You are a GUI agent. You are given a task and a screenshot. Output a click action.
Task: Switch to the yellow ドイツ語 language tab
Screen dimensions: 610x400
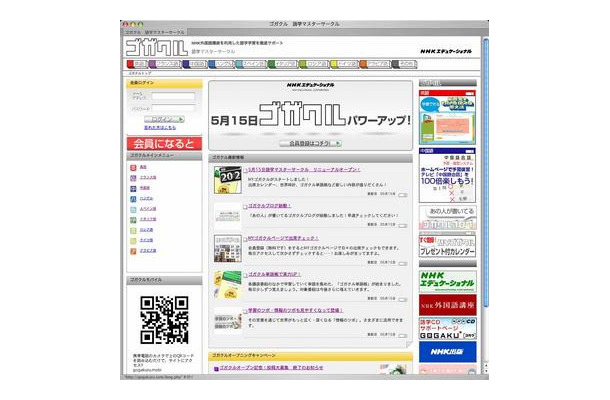pyautogui.click(x=344, y=64)
